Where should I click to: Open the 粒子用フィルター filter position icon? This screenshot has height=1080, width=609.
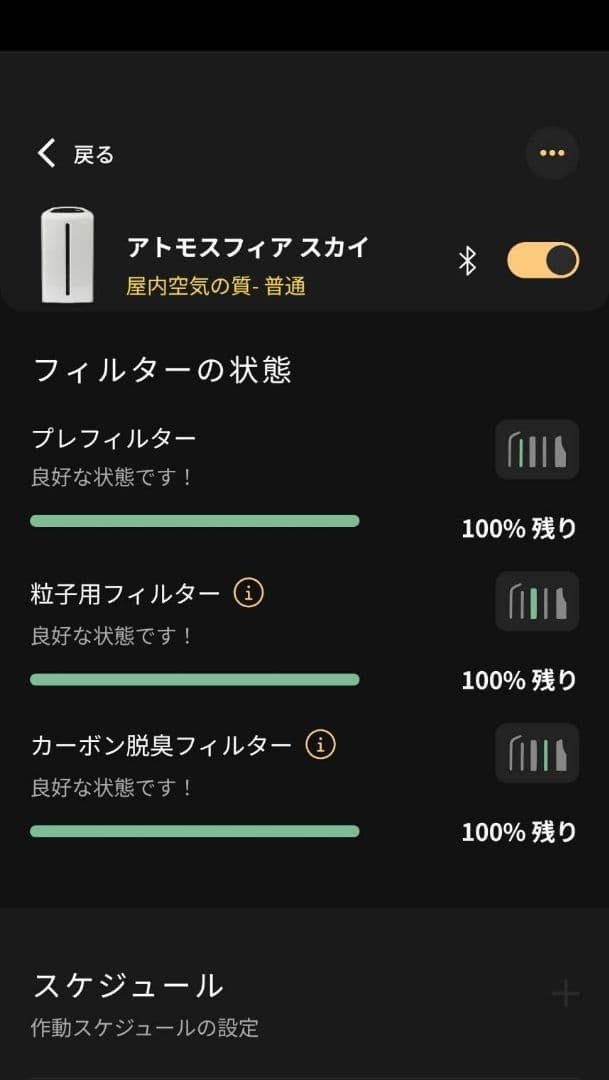[x=537, y=602]
